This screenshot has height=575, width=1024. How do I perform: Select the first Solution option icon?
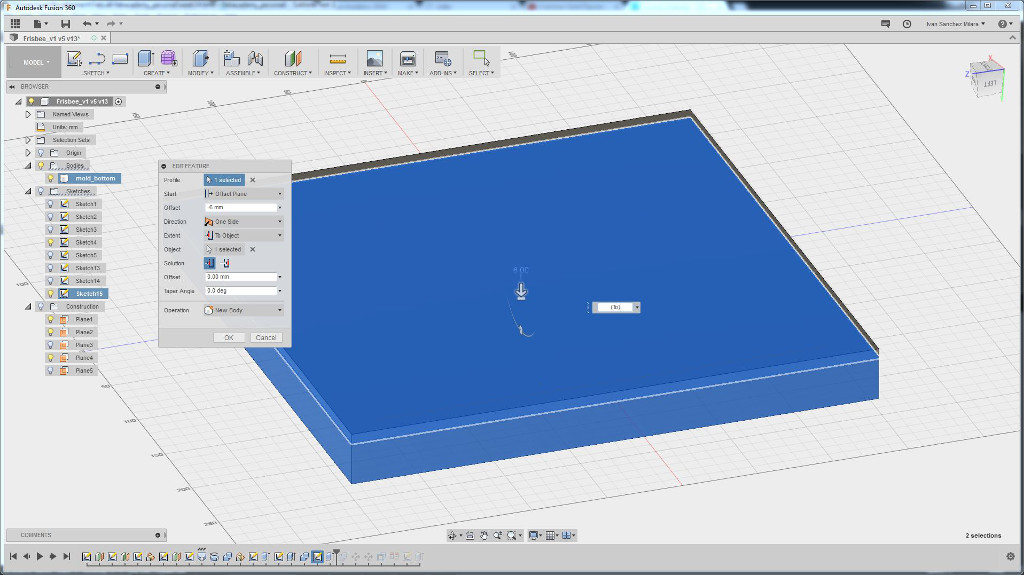tap(209, 263)
